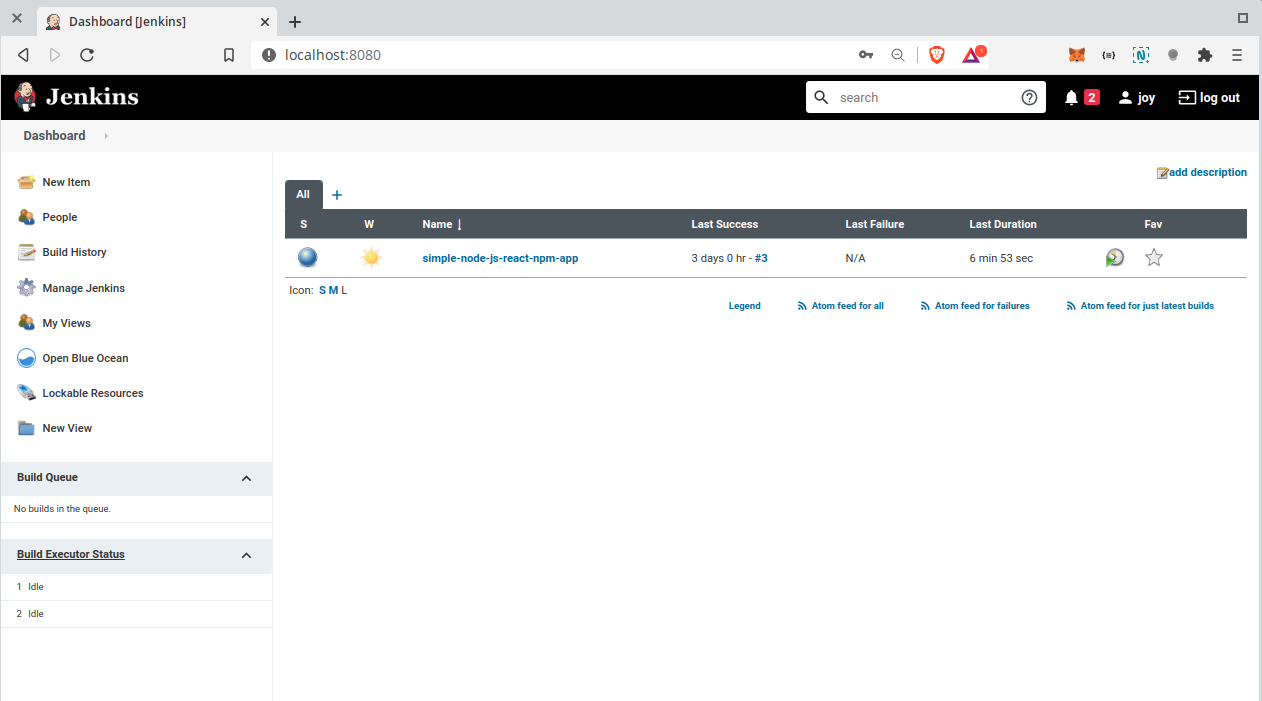Click the Lockable Resources icon
The height and width of the screenshot is (701, 1262).
(27, 393)
